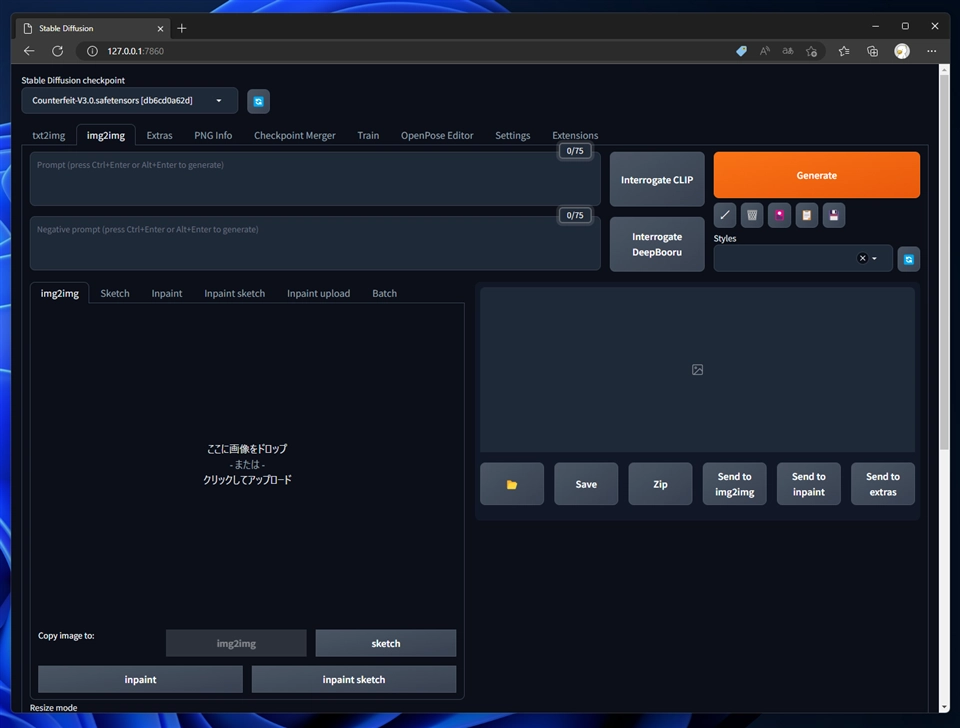The image size is (960, 728).
Task: Open the Stable Diffusion checkpoint dropdown
Action: click(130, 100)
